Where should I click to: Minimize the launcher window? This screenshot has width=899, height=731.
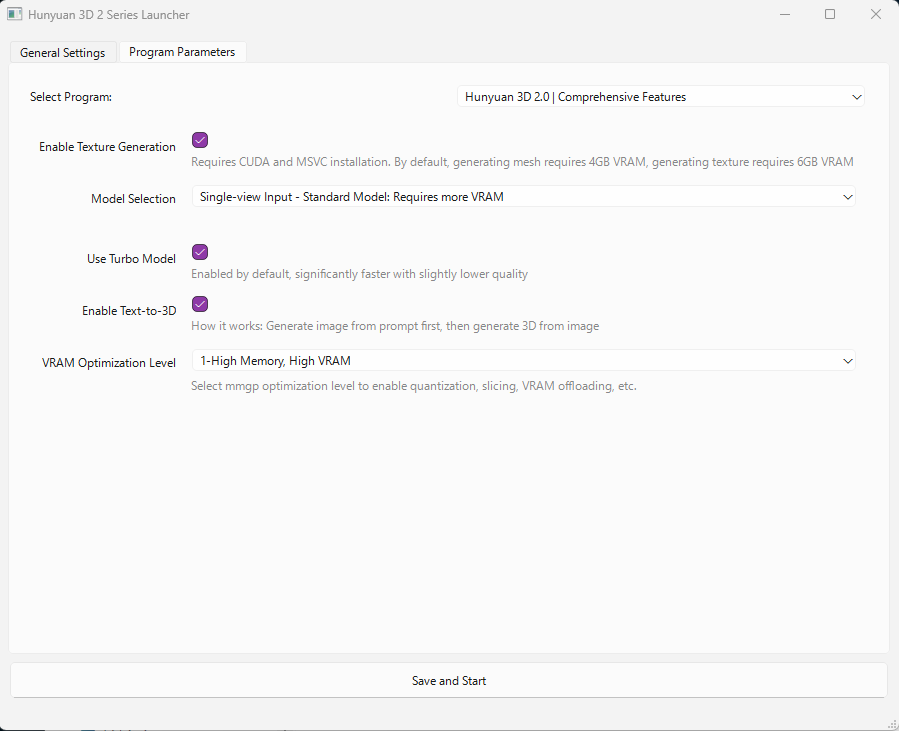[783, 15]
